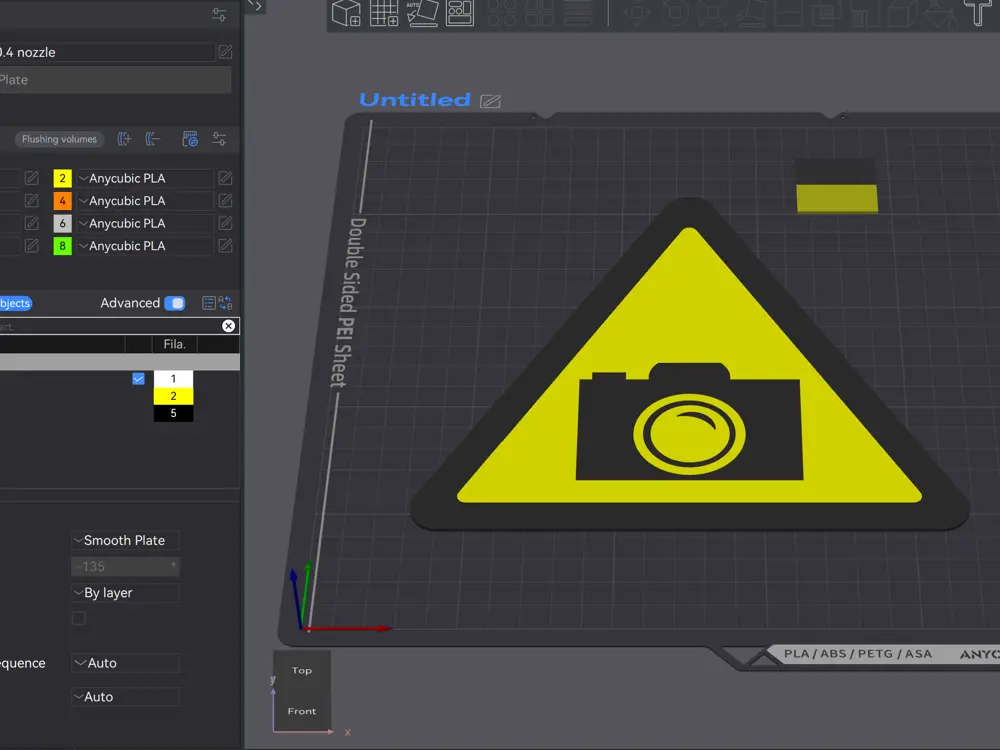The height and width of the screenshot is (750, 1000).
Task: Select black filament 5 cell in object list
Action: [x=173, y=413]
